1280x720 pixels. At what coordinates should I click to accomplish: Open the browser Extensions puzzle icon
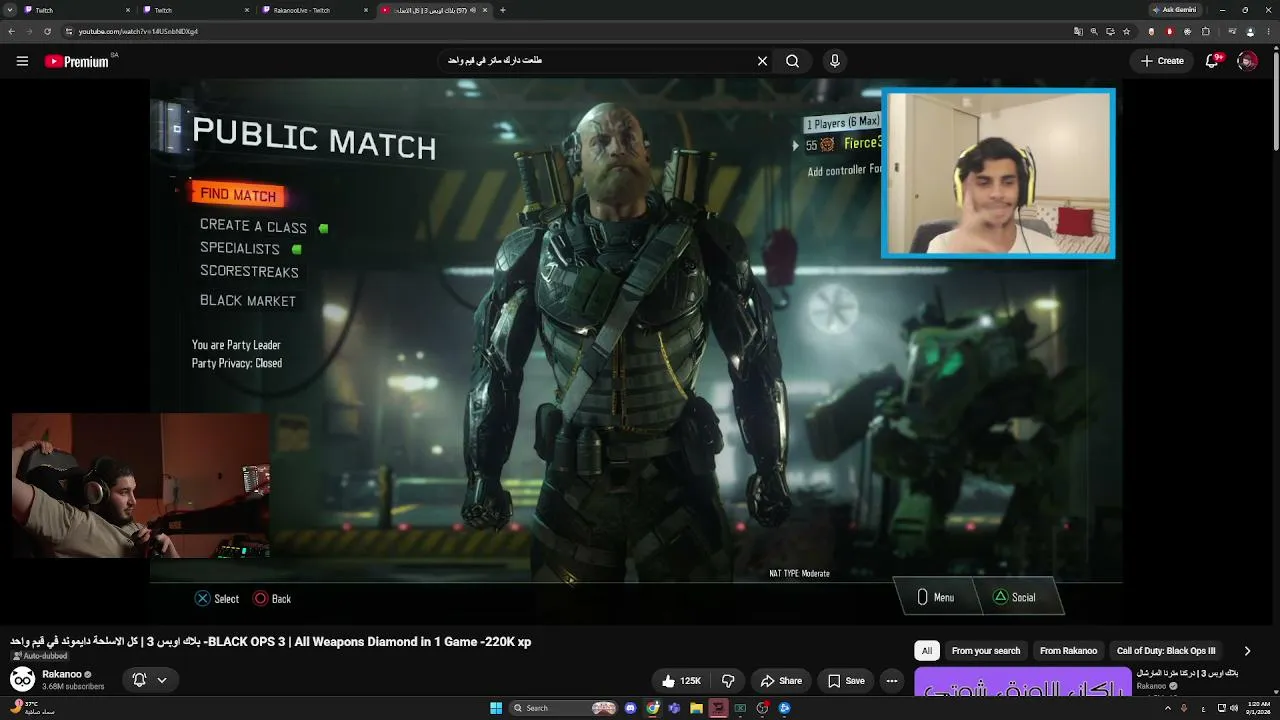pyautogui.click(x=1206, y=31)
